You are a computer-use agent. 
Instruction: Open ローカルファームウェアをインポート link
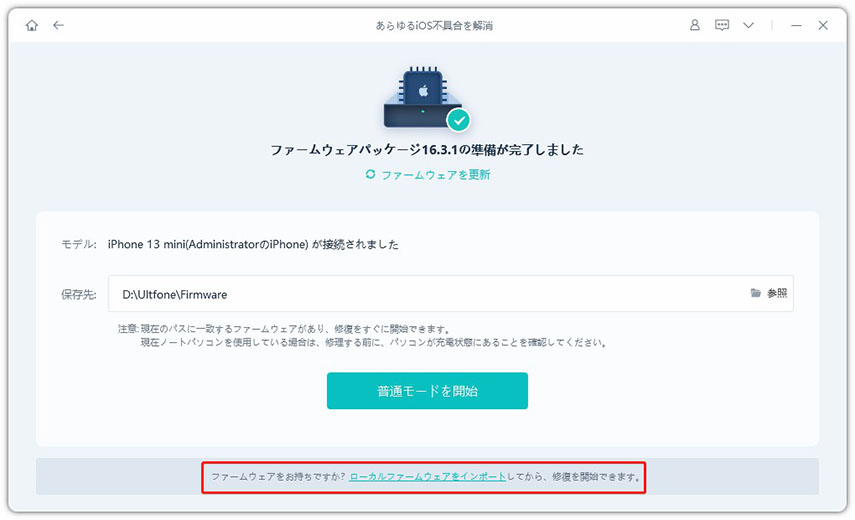pos(428,476)
